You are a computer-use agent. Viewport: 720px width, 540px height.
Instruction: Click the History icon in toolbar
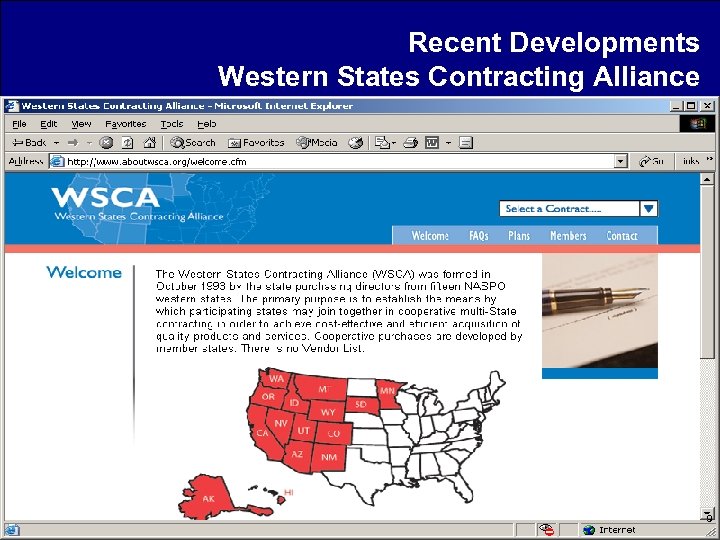[x=355, y=143]
